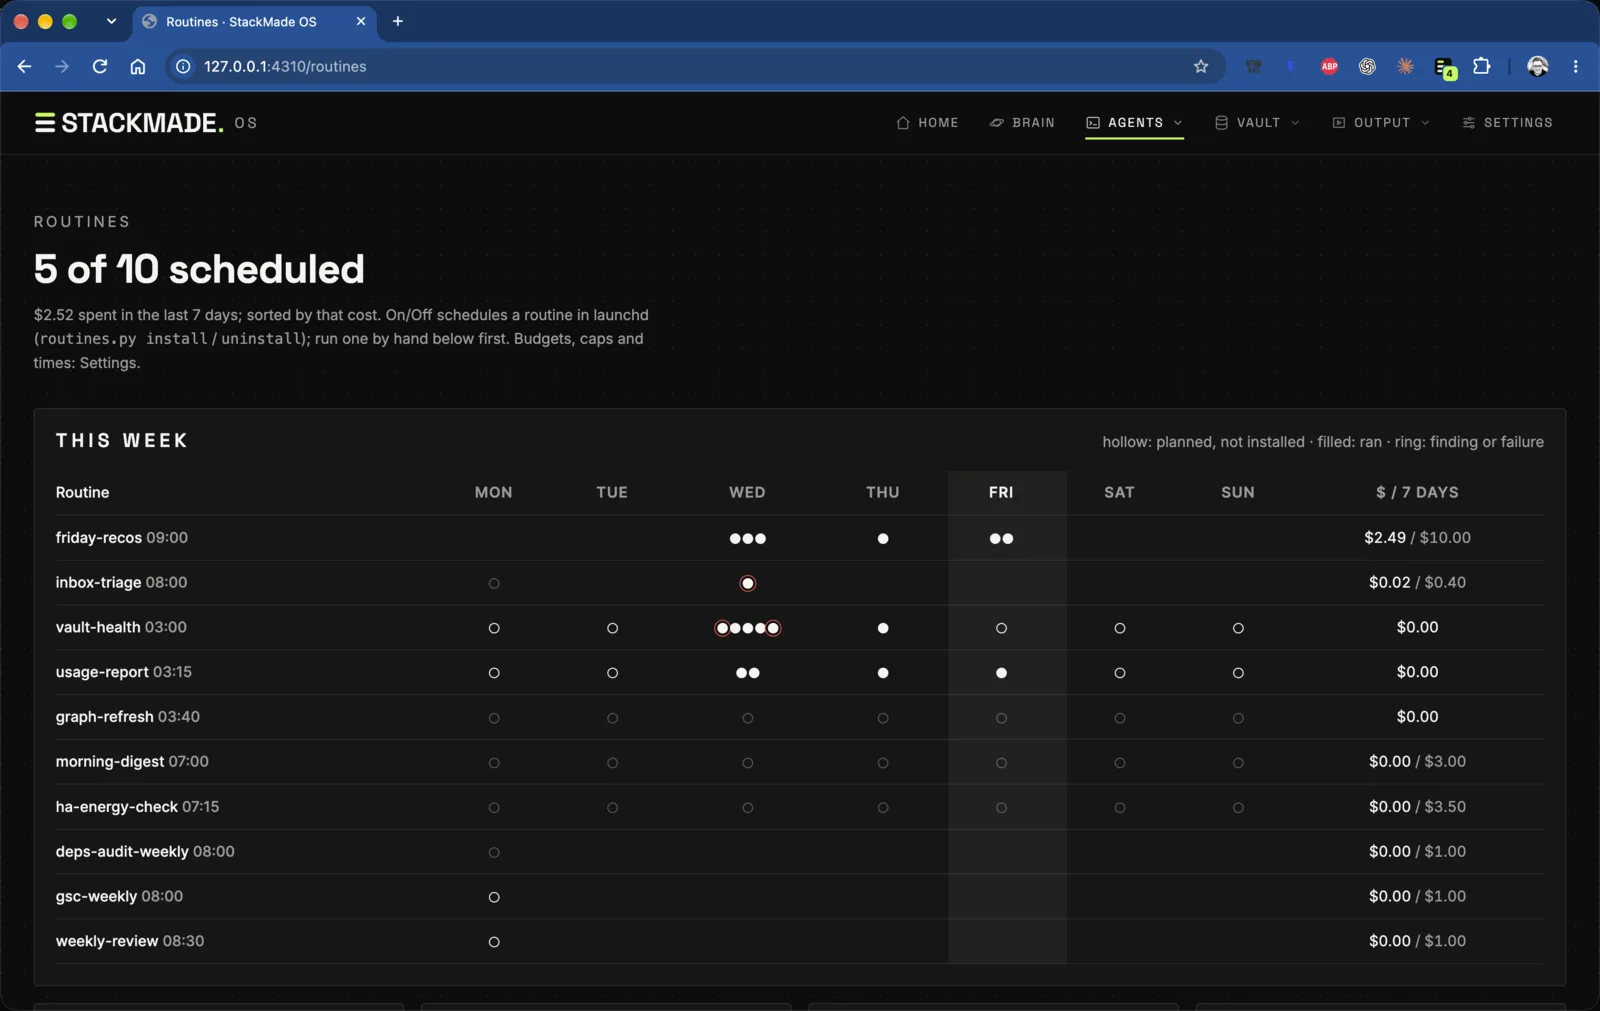1600x1011 pixels.
Task: Click the Friday filled dot for usage-report
Action: 1001,673
